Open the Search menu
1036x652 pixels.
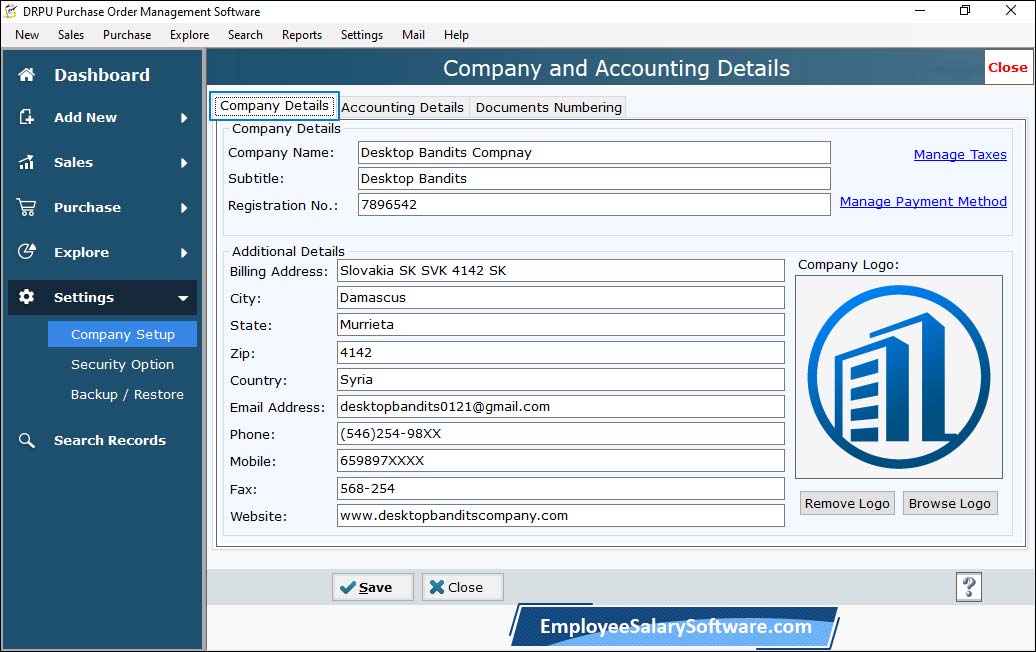(245, 35)
